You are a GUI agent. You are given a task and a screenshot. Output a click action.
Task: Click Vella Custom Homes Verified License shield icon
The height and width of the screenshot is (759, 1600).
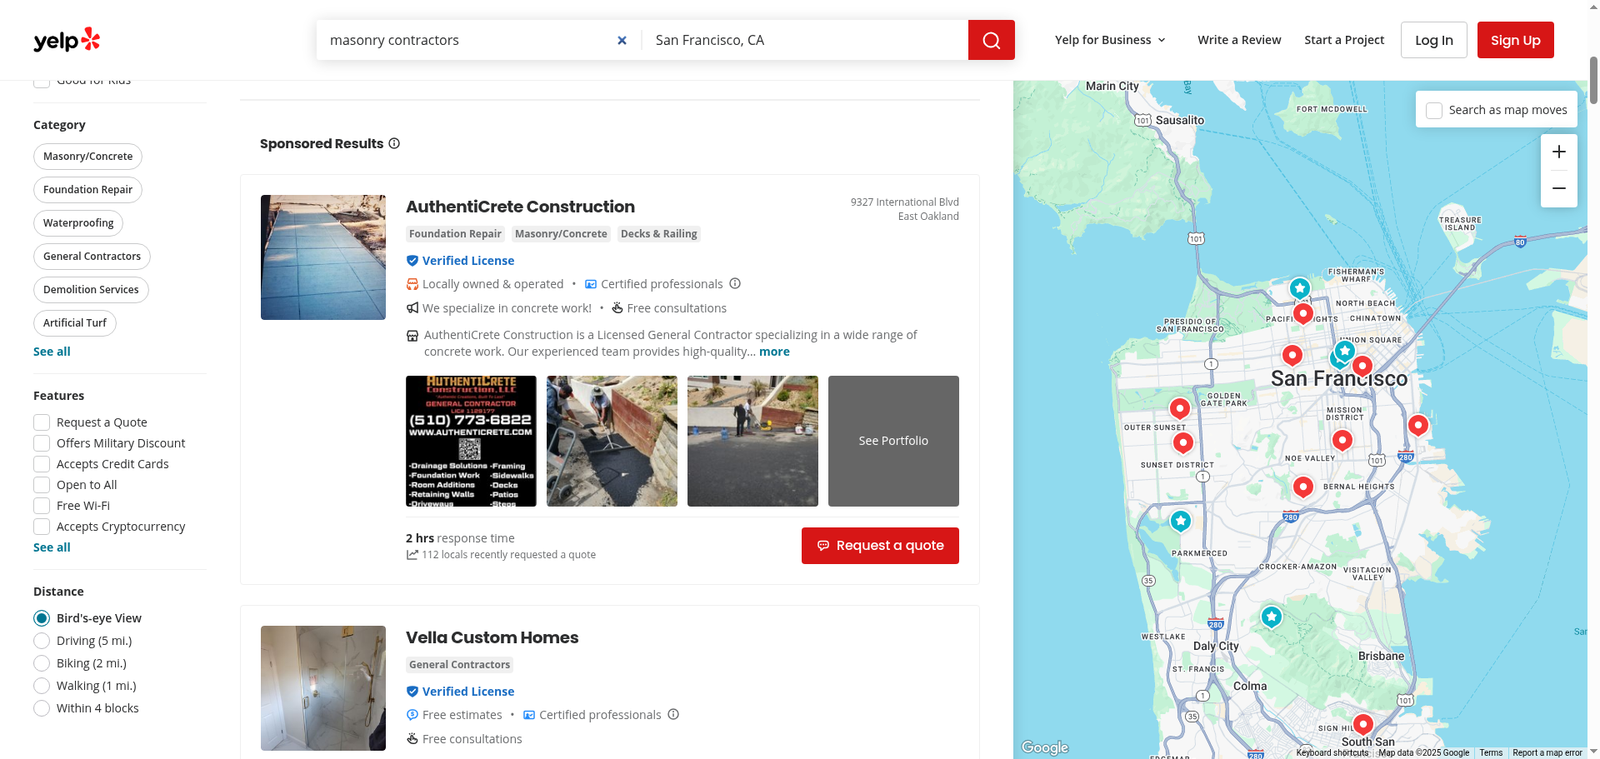(412, 691)
